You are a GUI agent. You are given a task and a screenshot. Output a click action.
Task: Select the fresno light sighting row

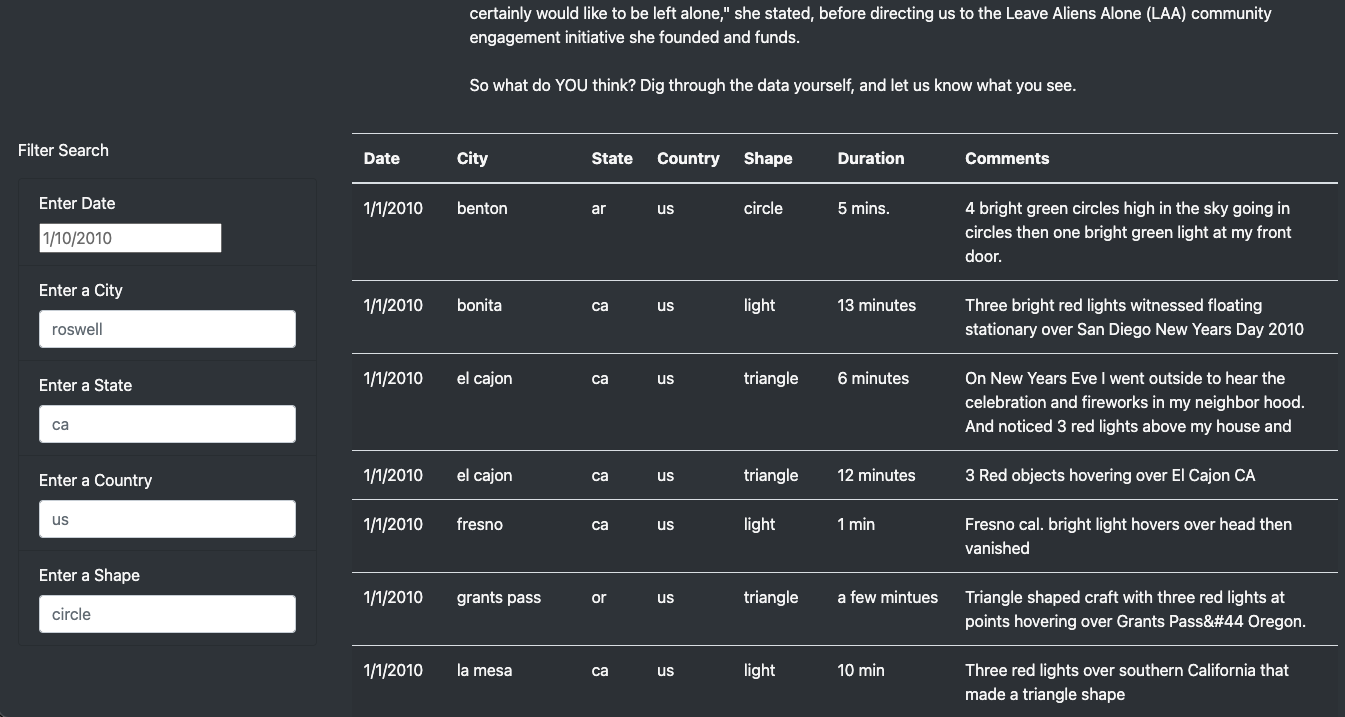(700, 535)
